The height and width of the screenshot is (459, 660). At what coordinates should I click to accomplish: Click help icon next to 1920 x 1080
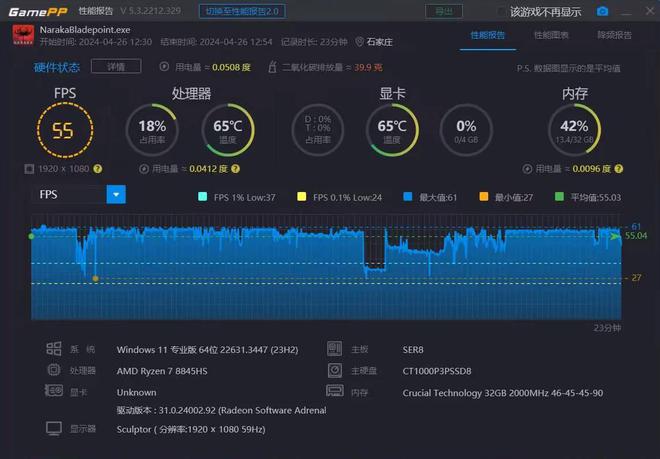pyautogui.click(x=98, y=169)
